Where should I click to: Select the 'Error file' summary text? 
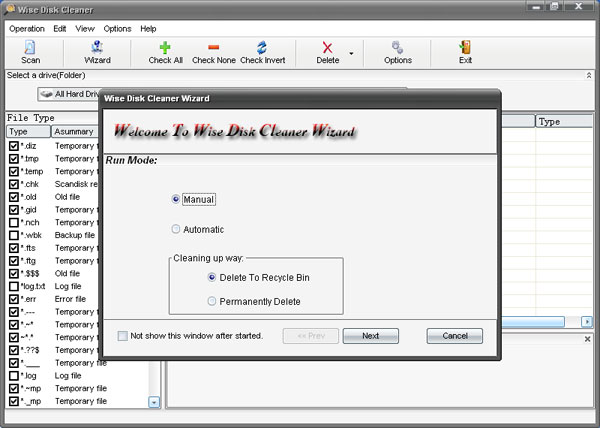click(x=70, y=299)
